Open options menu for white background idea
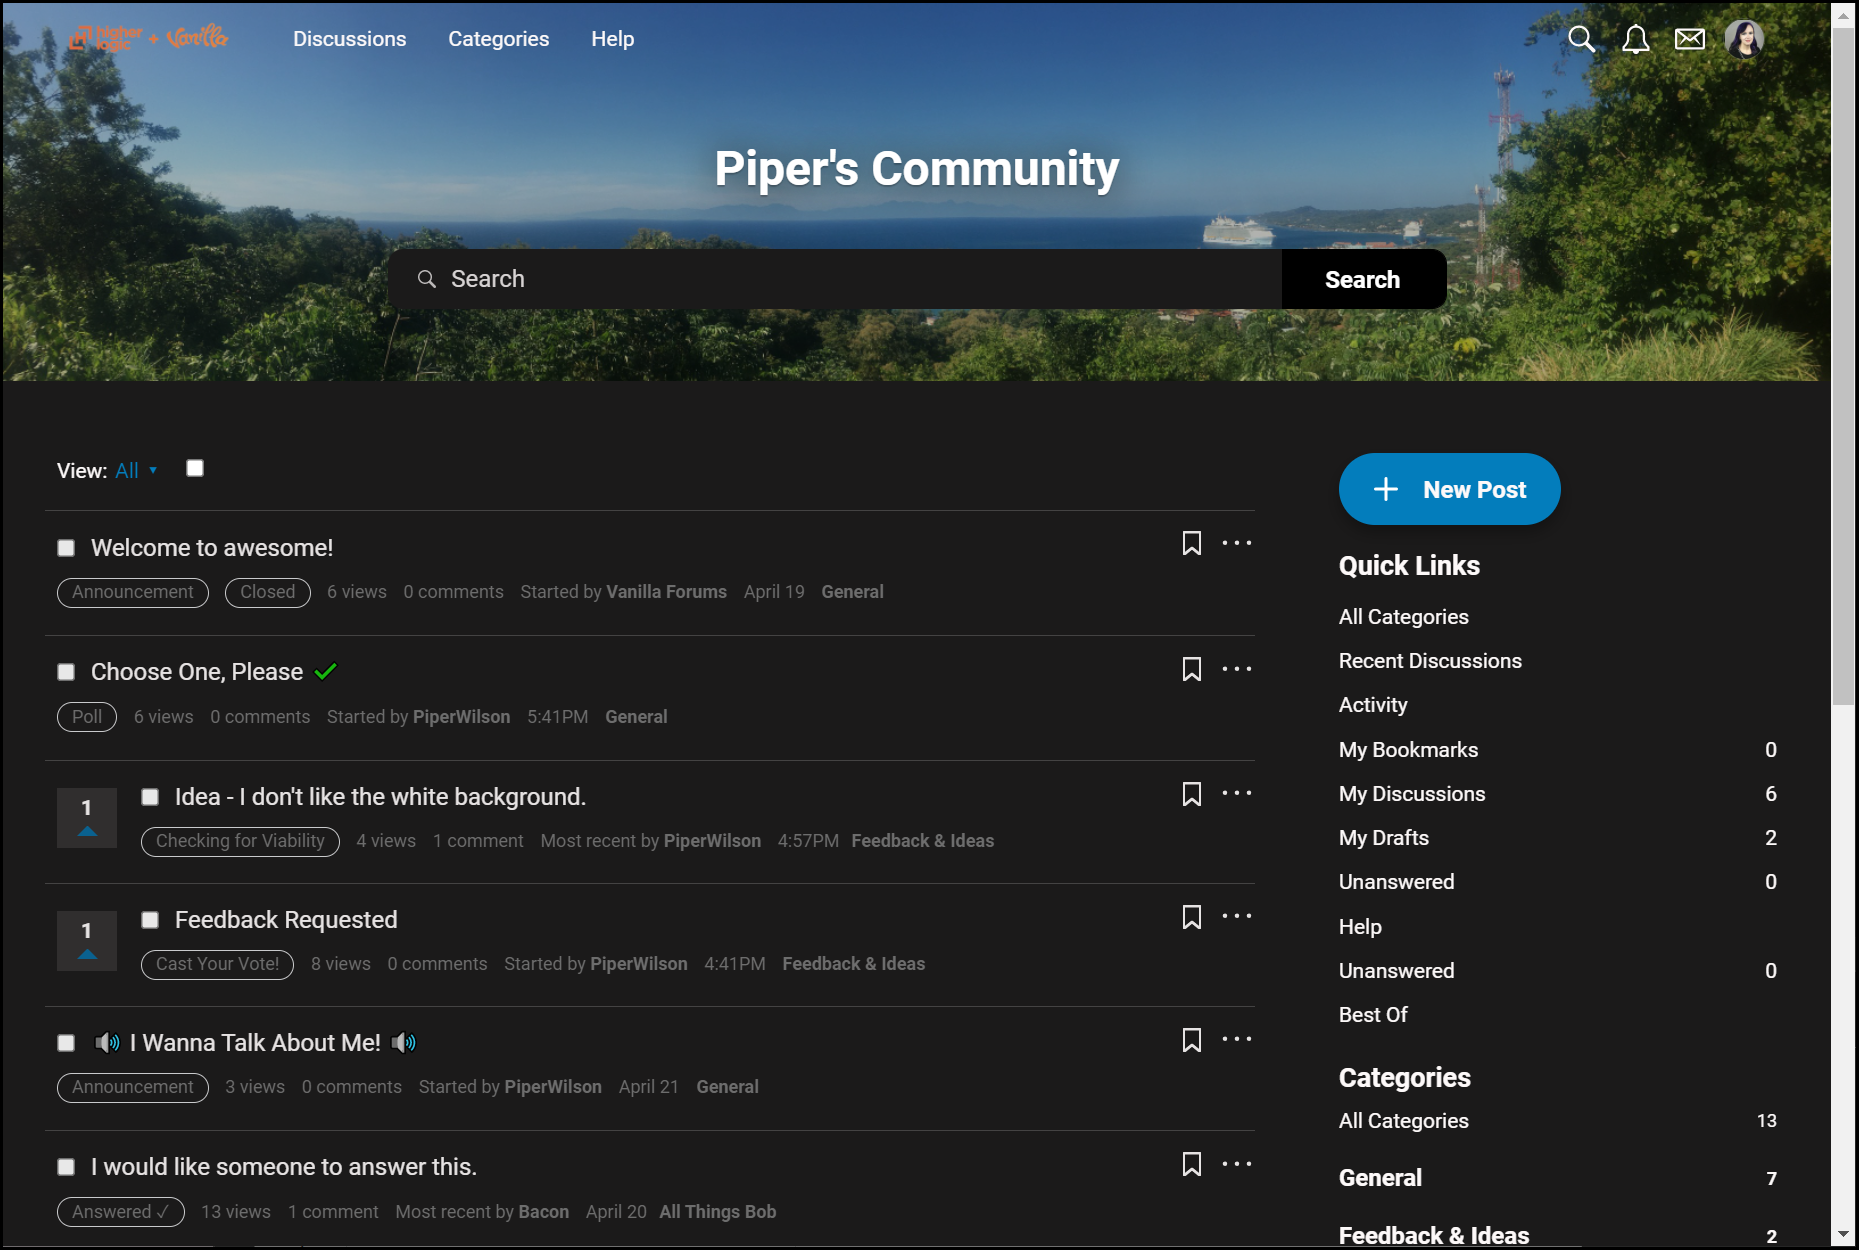Image resolution: width=1859 pixels, height=1250 pixels. click(1237, 793)
